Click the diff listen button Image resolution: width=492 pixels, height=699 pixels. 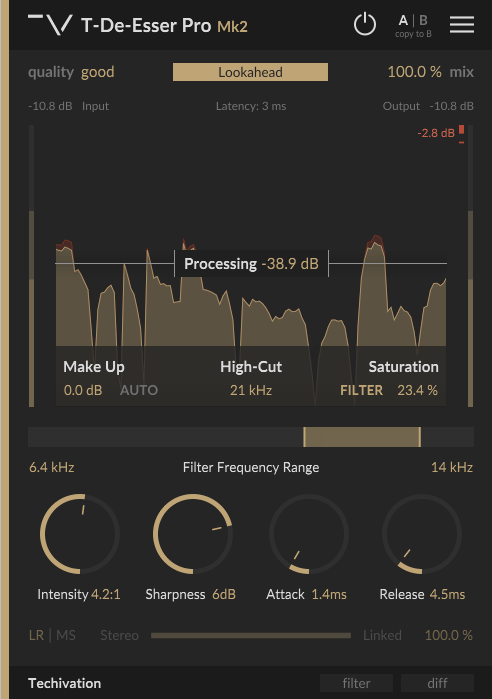point(437,683)
